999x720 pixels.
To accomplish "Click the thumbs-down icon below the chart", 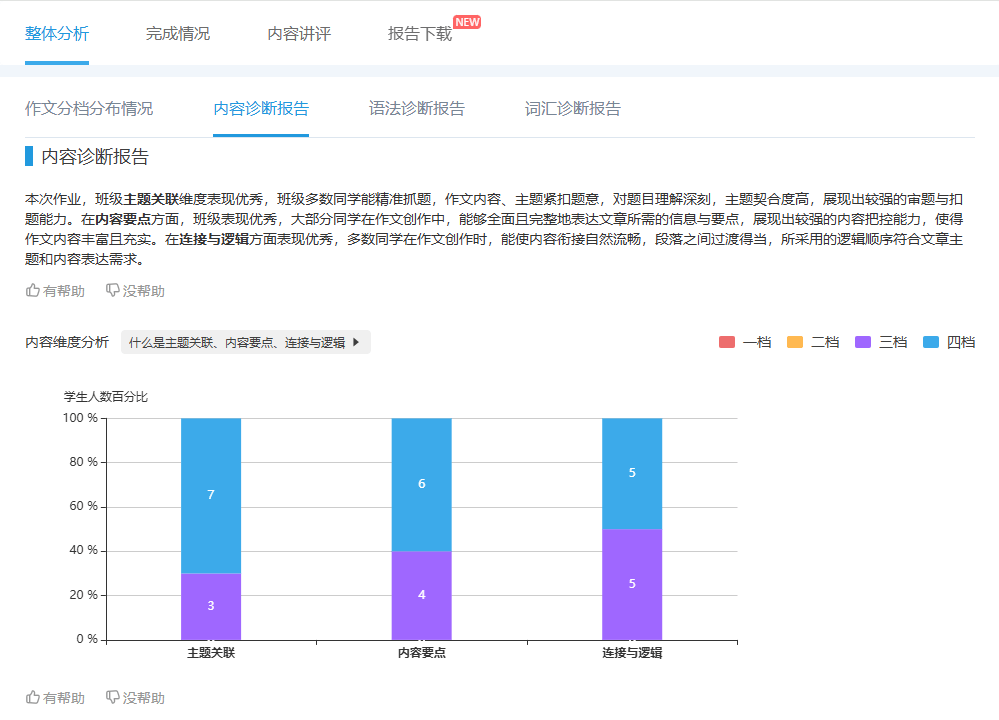I will (113, 698).
